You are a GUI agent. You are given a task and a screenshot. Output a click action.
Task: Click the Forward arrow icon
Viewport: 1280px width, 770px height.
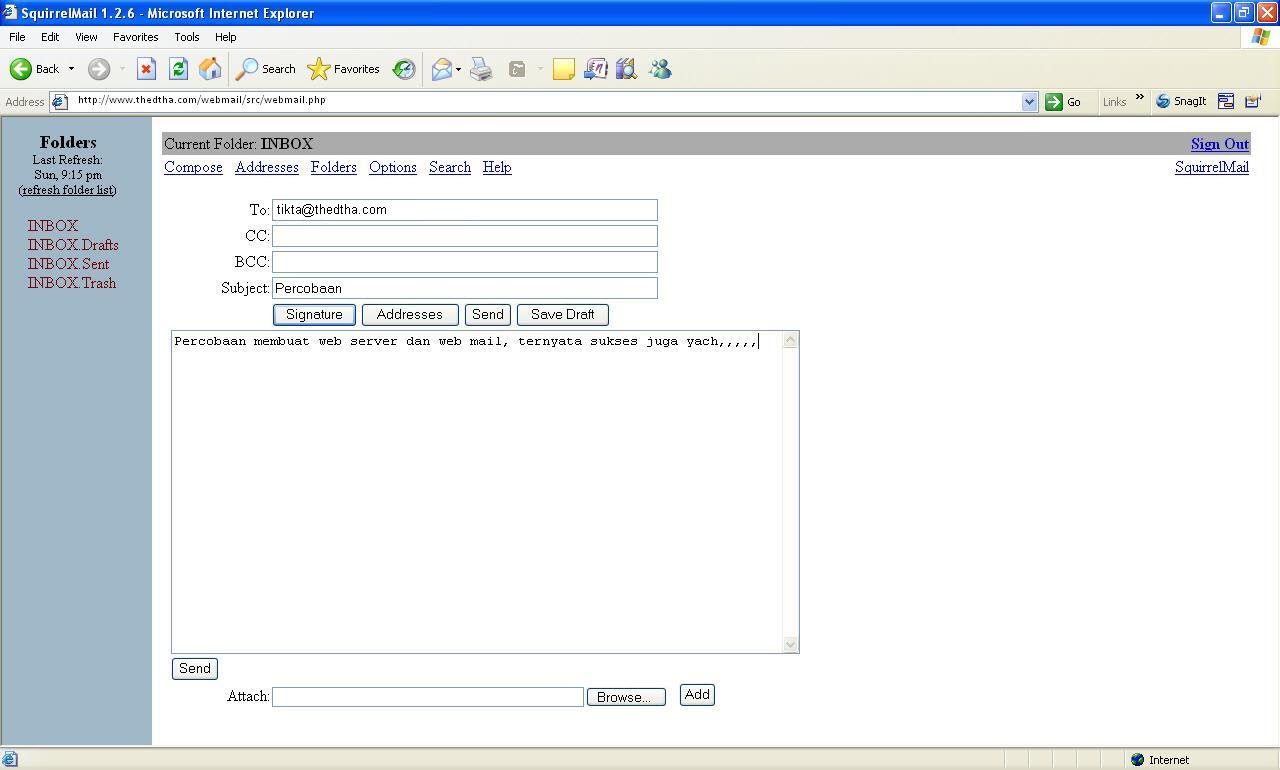[98, 69]
